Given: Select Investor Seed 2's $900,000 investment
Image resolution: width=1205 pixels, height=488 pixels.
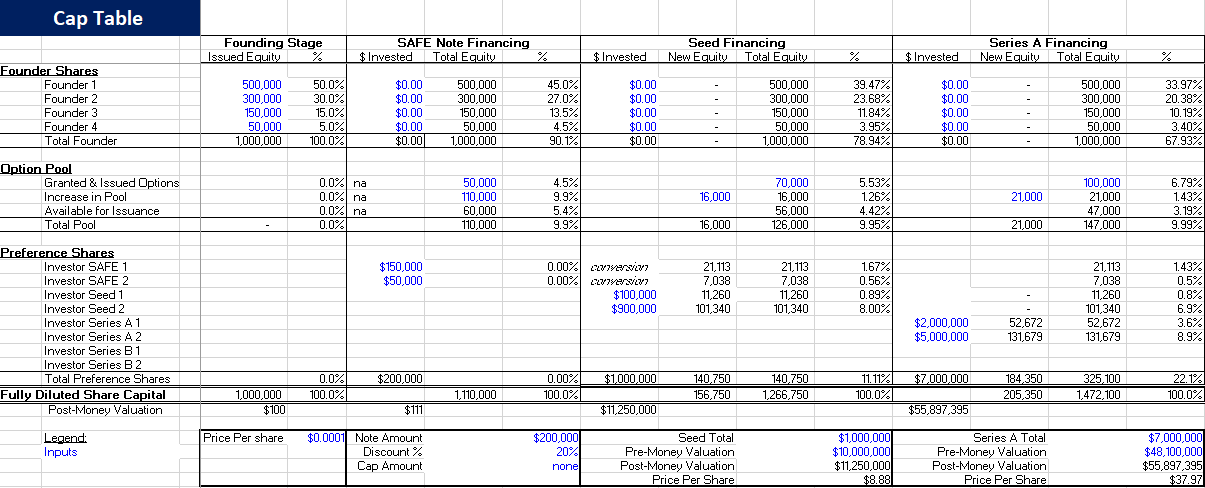Looking at the screenshot, I should coord(635,309).
